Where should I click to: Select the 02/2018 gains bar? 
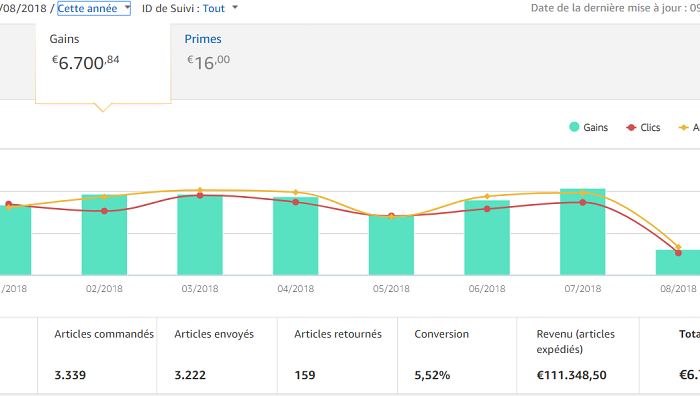tap(104, 235)
